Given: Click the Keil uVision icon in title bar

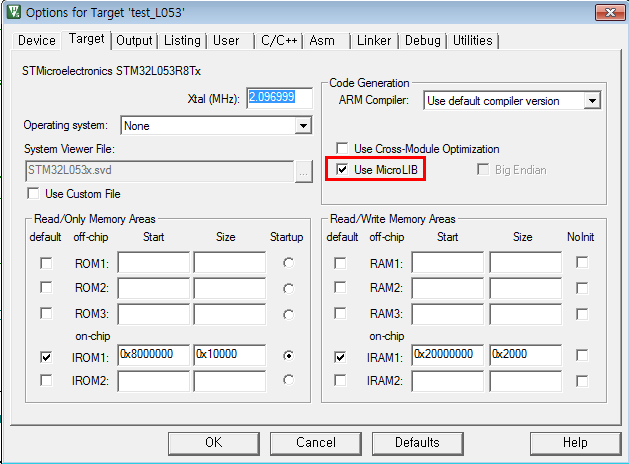Looking at the screenshot, I should (13, 12).
